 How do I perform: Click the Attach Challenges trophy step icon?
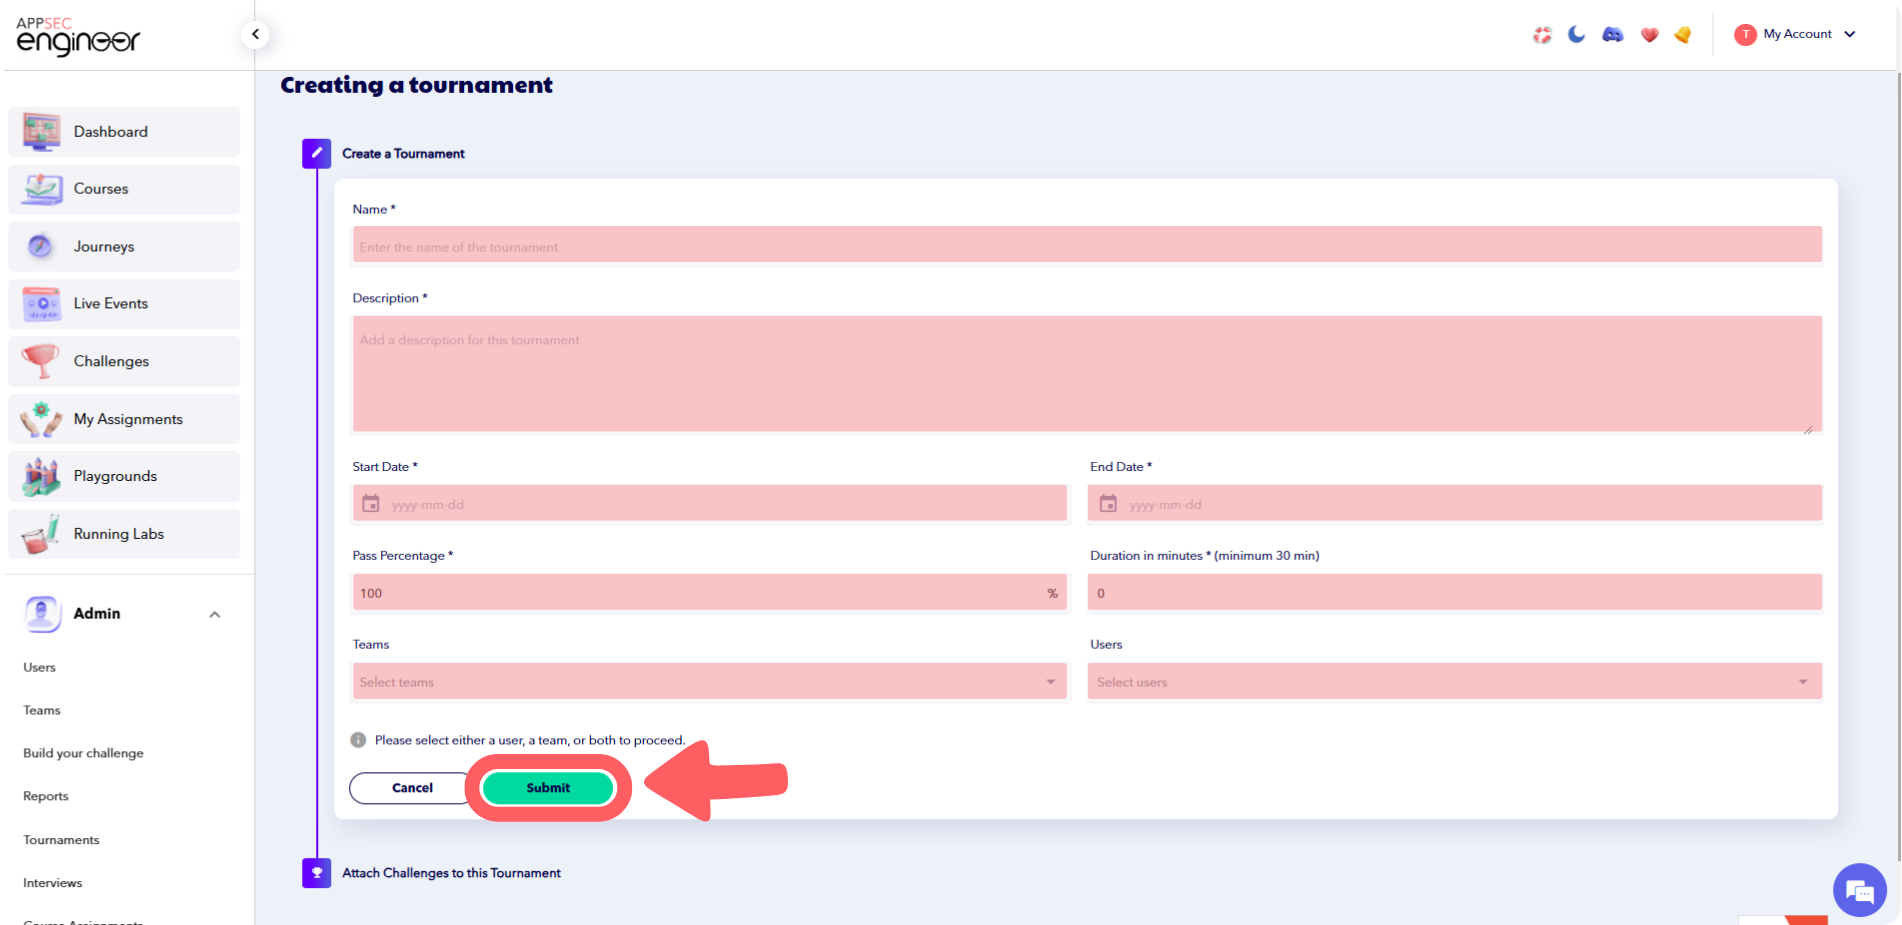(x=317, y=873)
